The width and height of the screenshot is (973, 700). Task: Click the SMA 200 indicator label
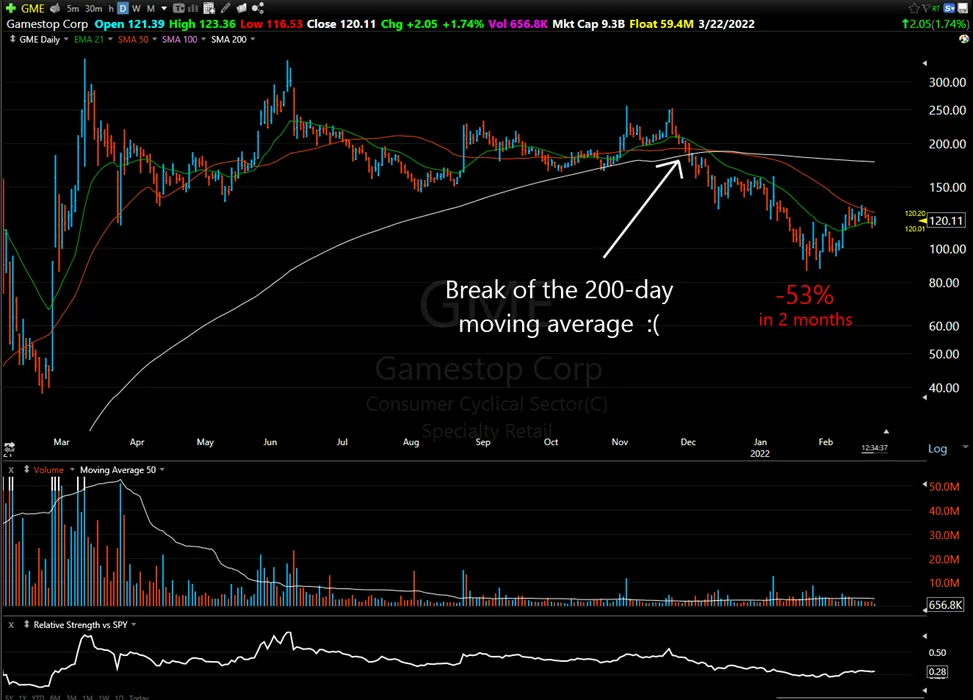228,39
